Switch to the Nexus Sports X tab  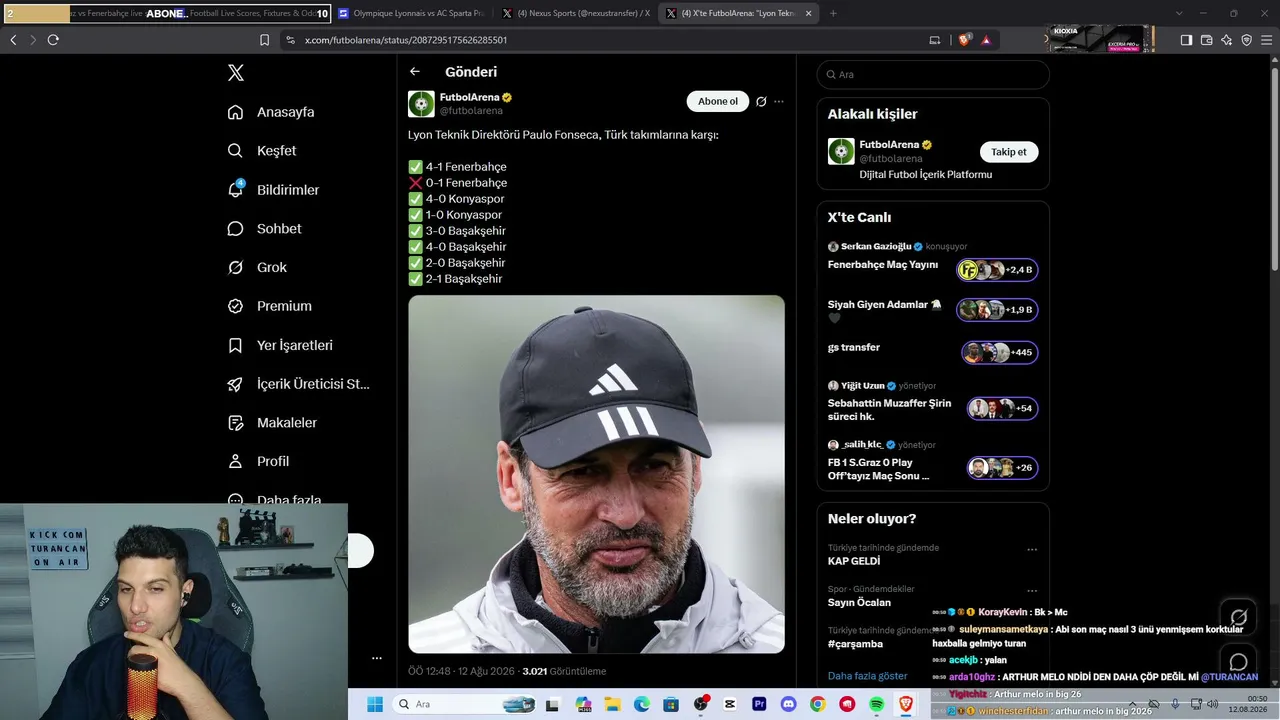pyautogui.click(x=575, y=13)
